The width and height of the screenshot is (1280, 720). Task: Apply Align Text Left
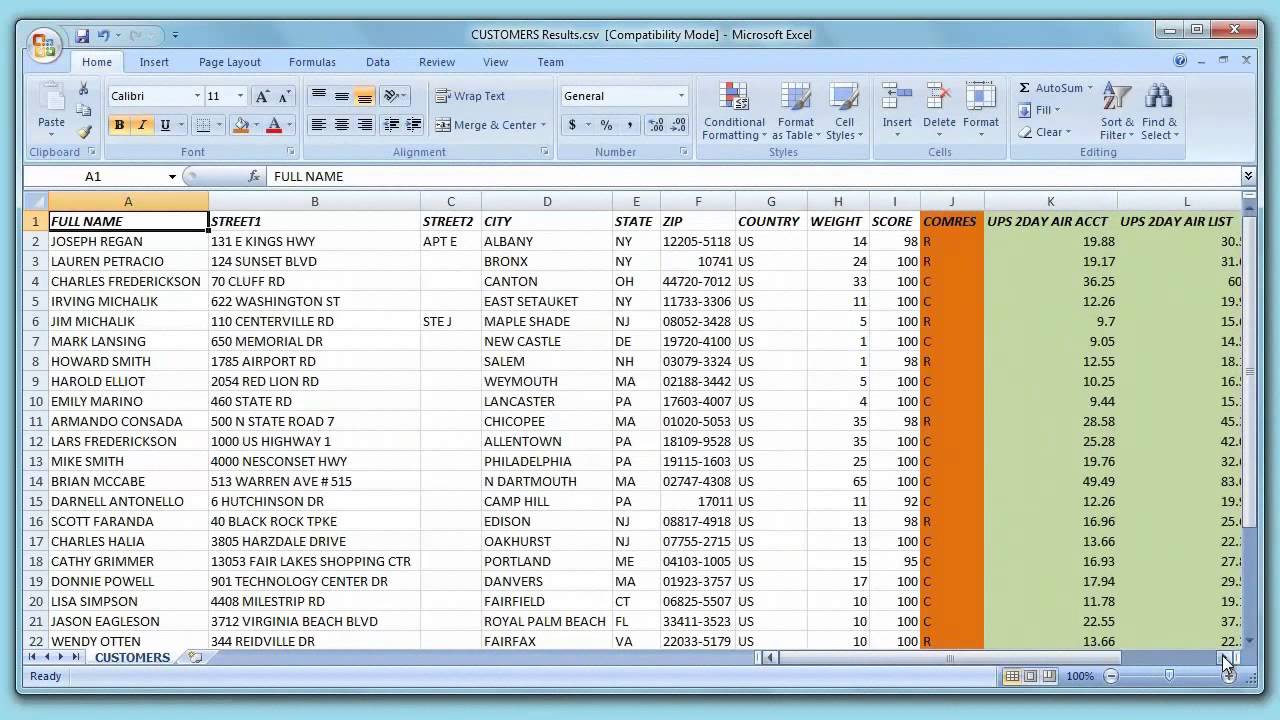click(x=319, y=125)
